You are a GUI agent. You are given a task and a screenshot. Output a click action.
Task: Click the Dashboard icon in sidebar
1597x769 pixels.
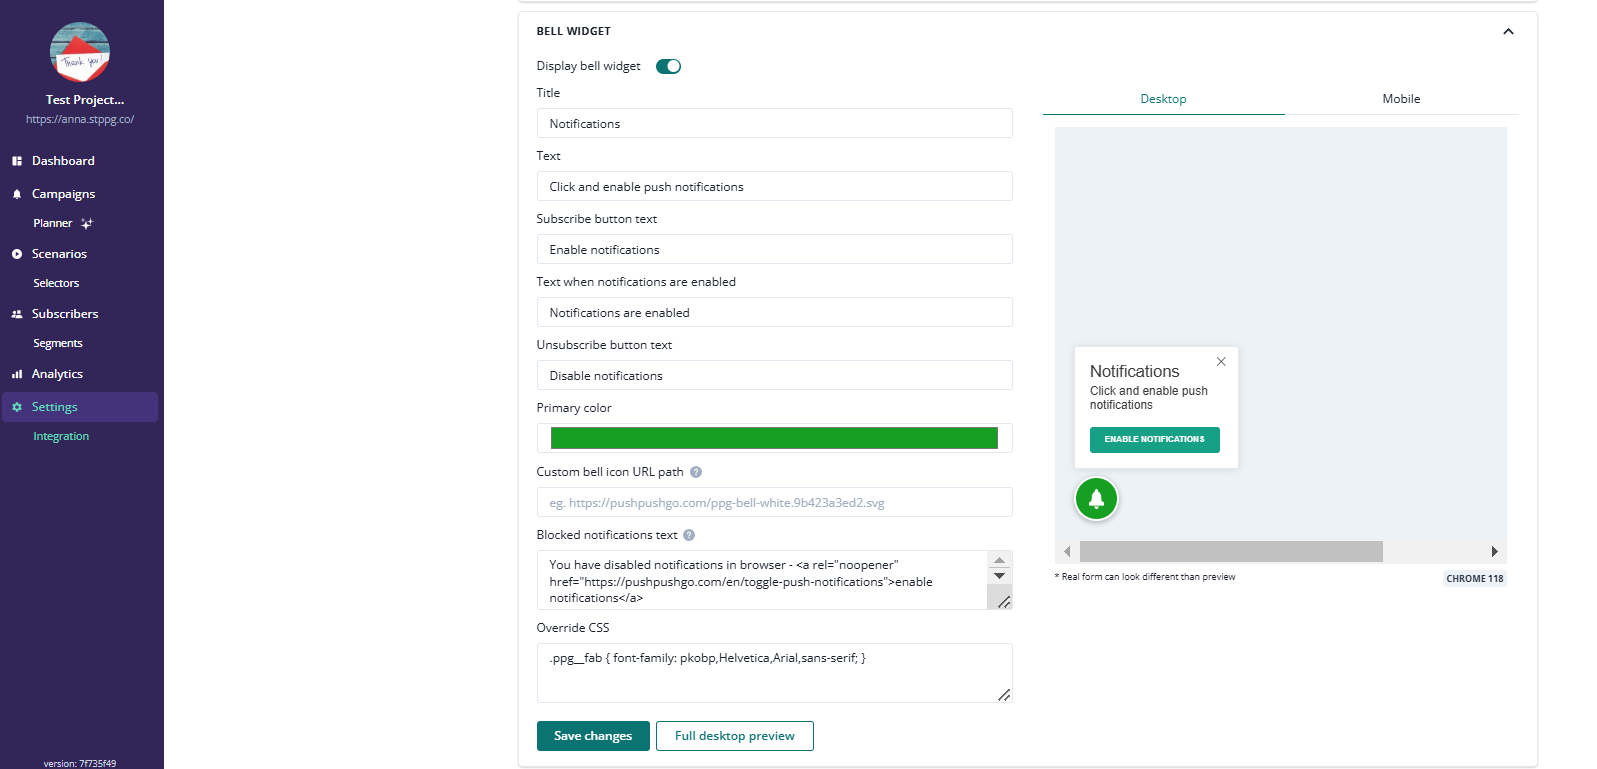pos(17,161)
